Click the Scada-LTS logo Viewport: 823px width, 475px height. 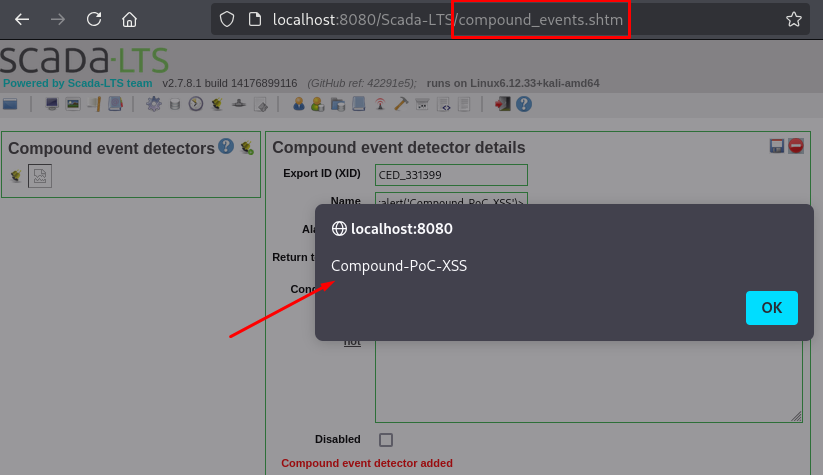click(x=85, y=60)
